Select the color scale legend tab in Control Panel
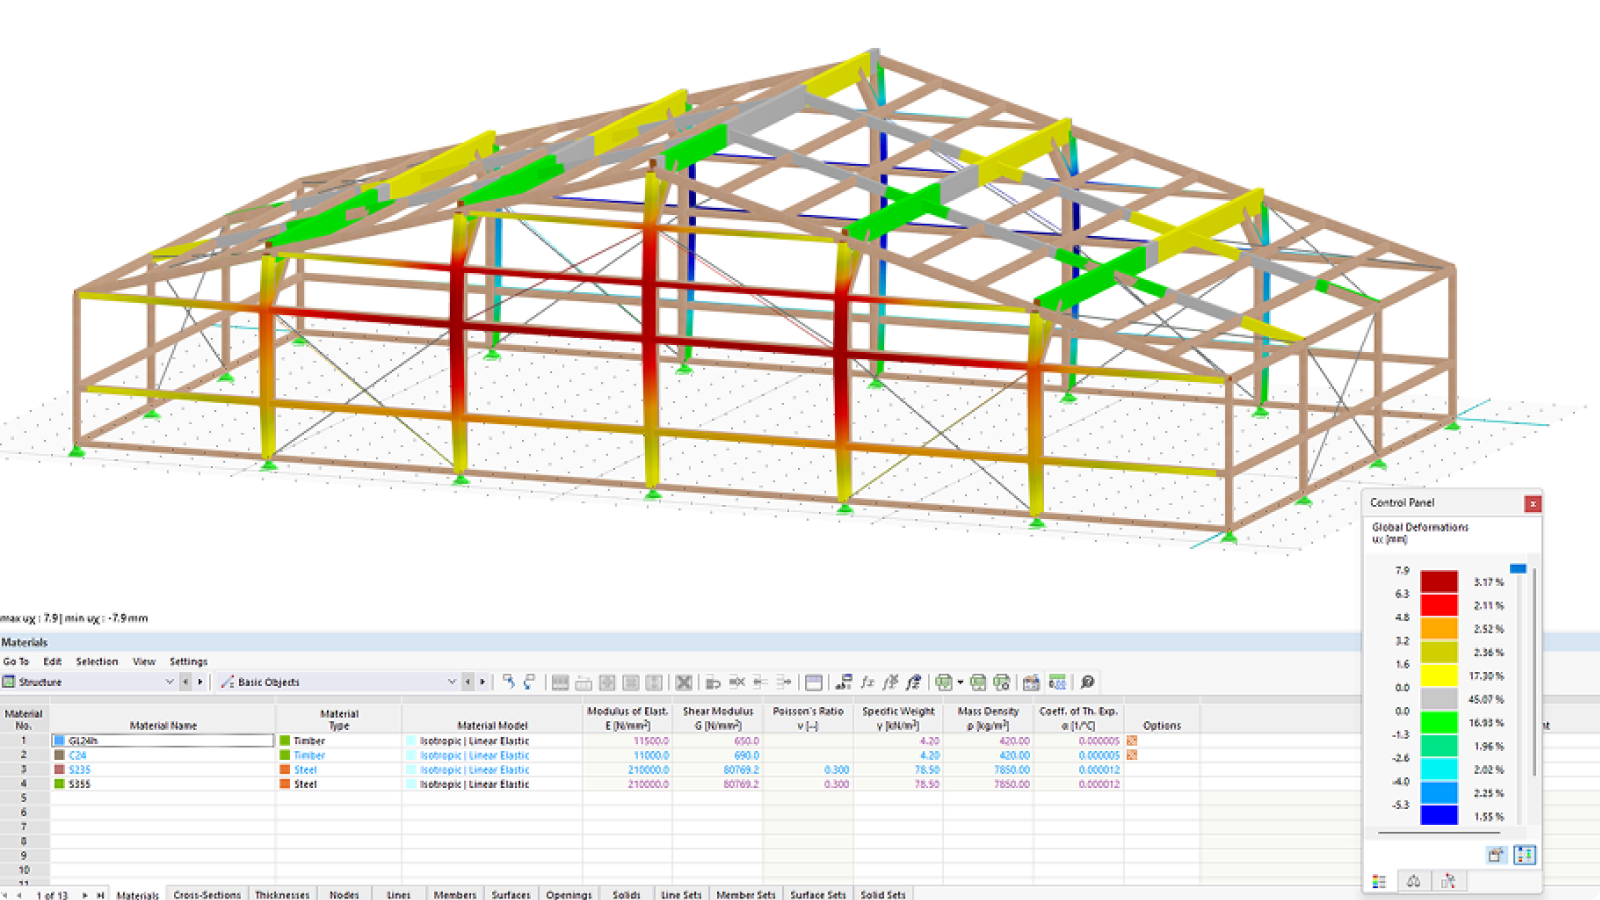Image resolution: width=1600 pixels, height=900 pixels. (1380, 881)
